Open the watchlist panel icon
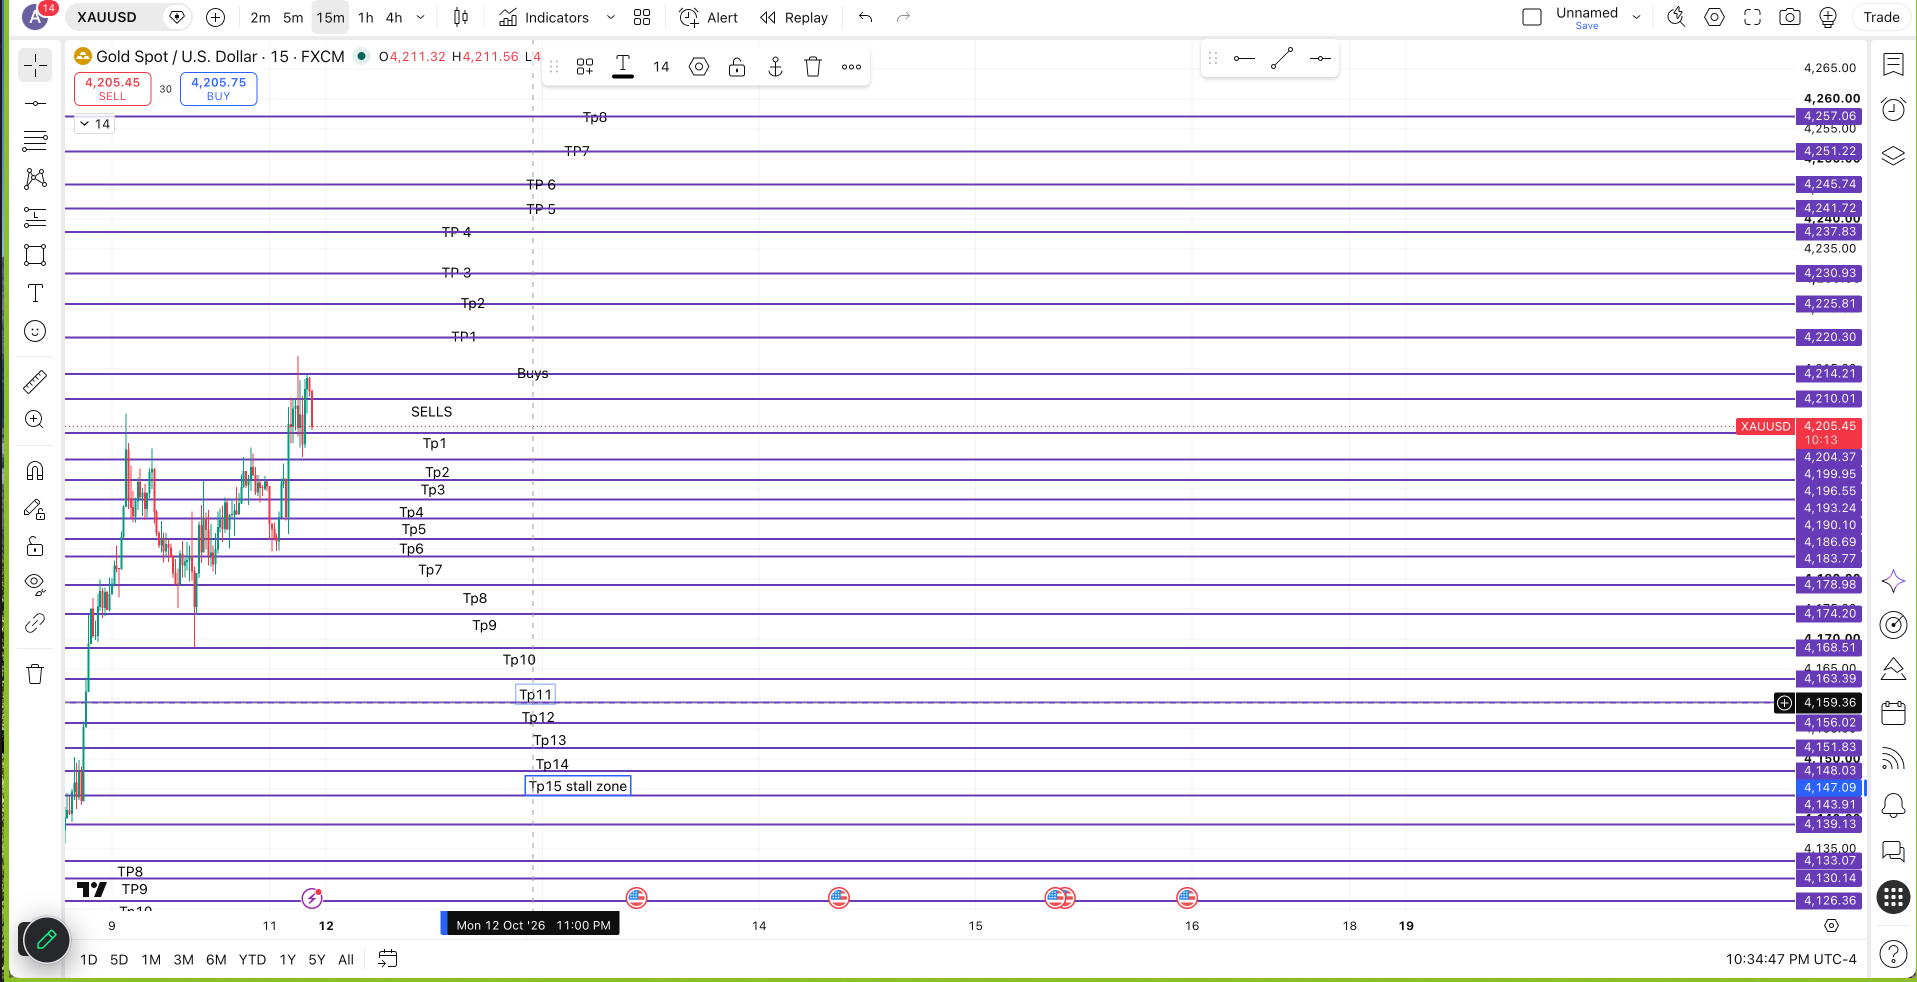This screenshot has height=982, width=1917. (1893, 65)
